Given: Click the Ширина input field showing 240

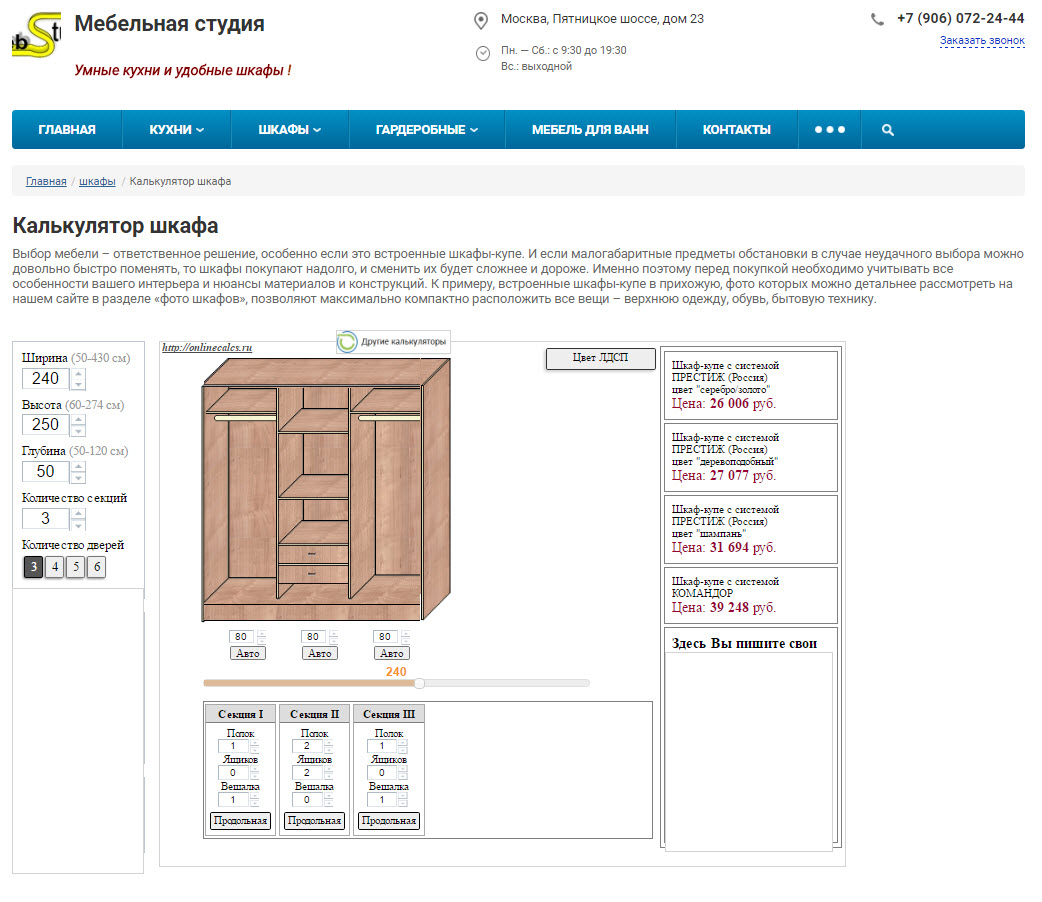Looking at the screenshot, I should click(x=45, y=378).
